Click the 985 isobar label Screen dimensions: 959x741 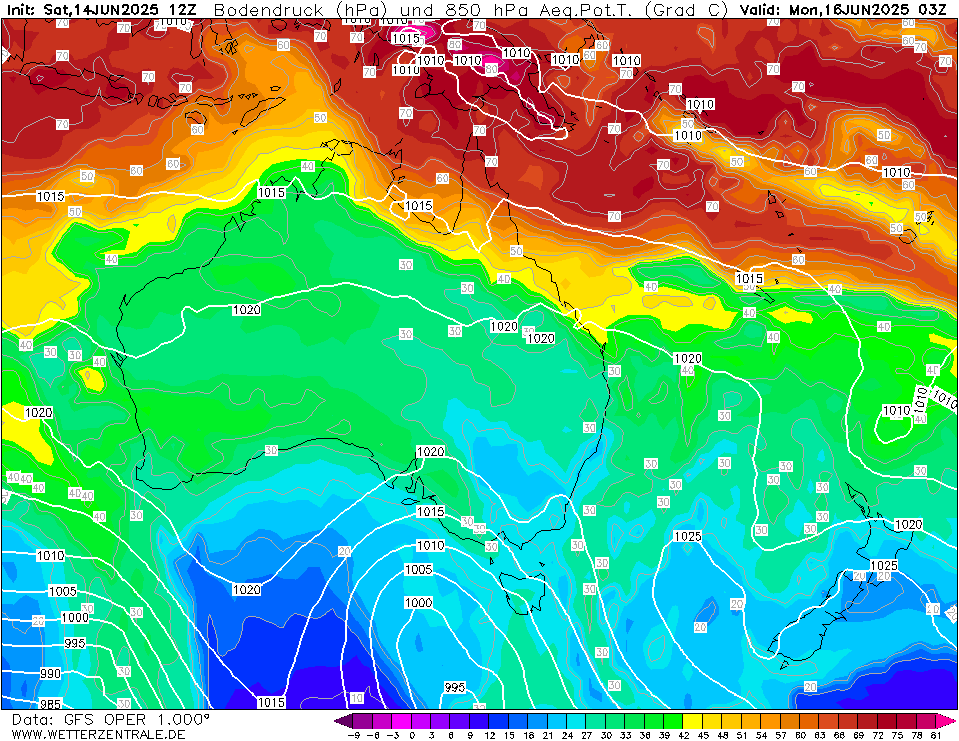pyautogui.click(x=50, y=704)
